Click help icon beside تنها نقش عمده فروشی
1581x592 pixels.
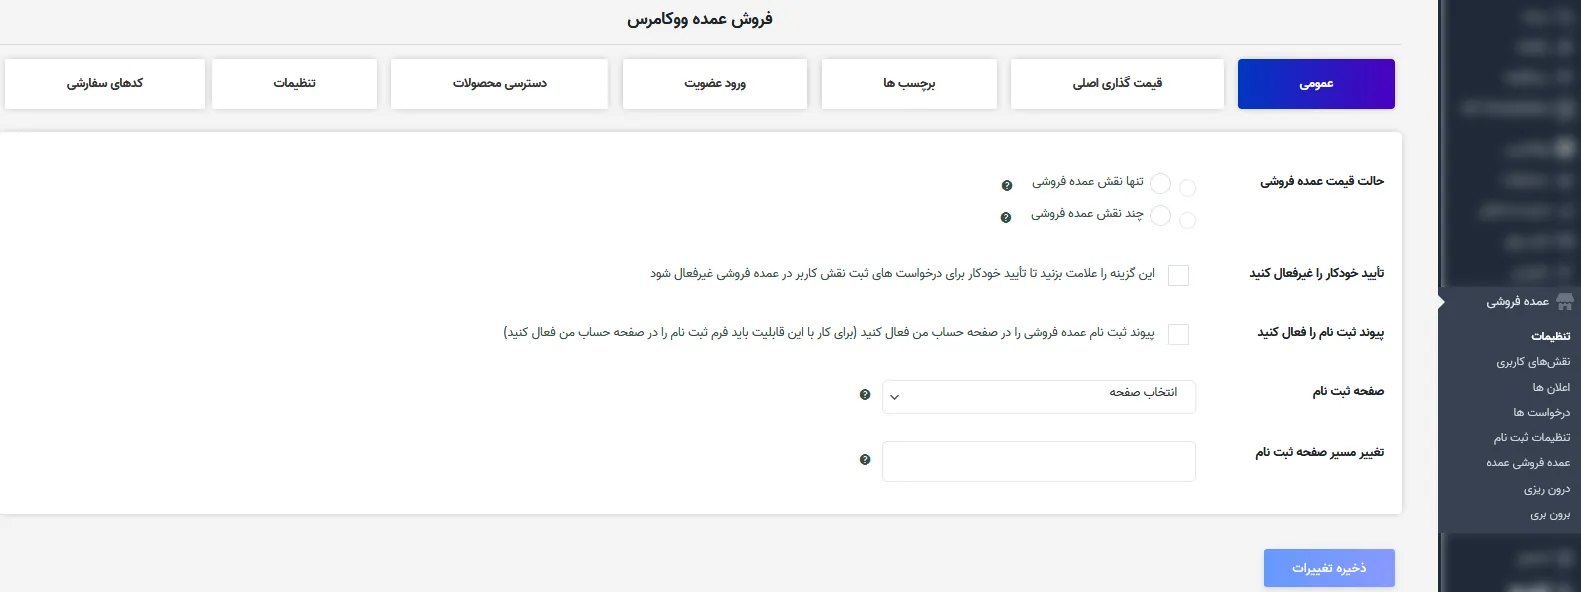[x=1007, y=185]
